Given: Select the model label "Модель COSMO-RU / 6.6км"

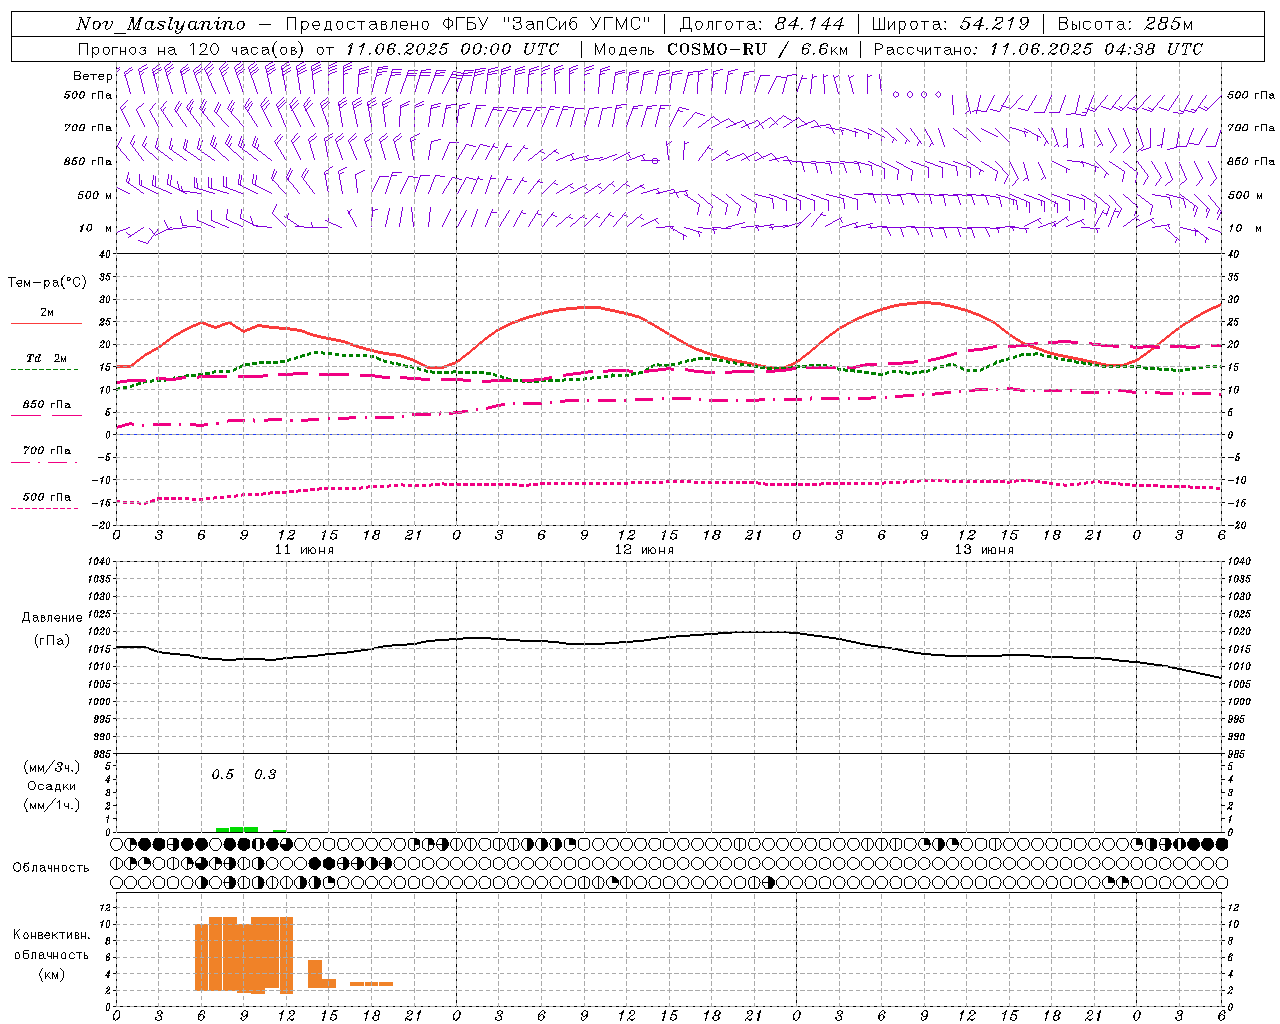Looking at the screenshot, I should pyautogui.click(x=721, y=49).
